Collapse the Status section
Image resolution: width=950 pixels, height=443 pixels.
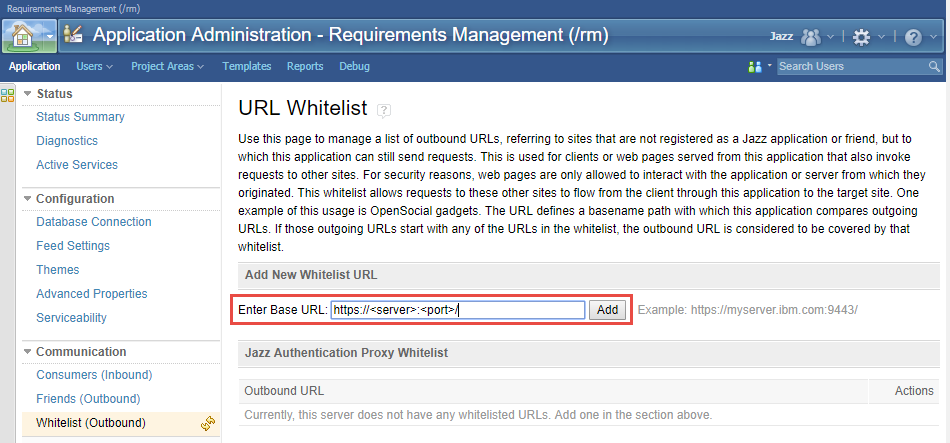[28, 94]
